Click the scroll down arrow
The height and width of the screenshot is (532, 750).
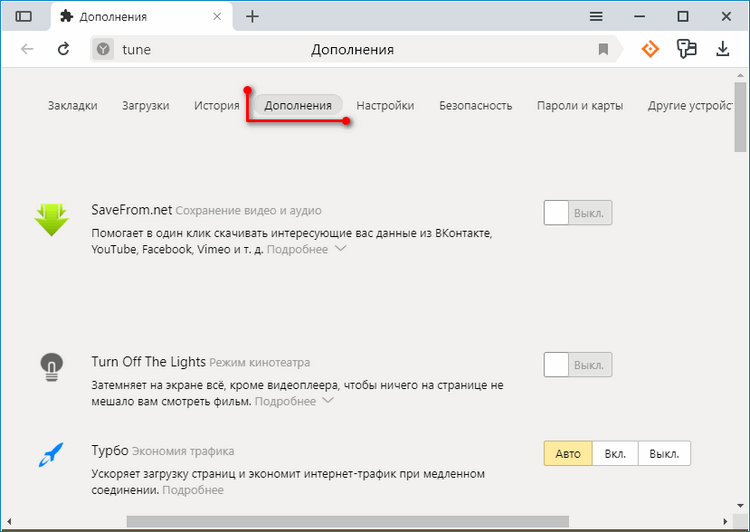pyautogui.click(x=740, y=506)
